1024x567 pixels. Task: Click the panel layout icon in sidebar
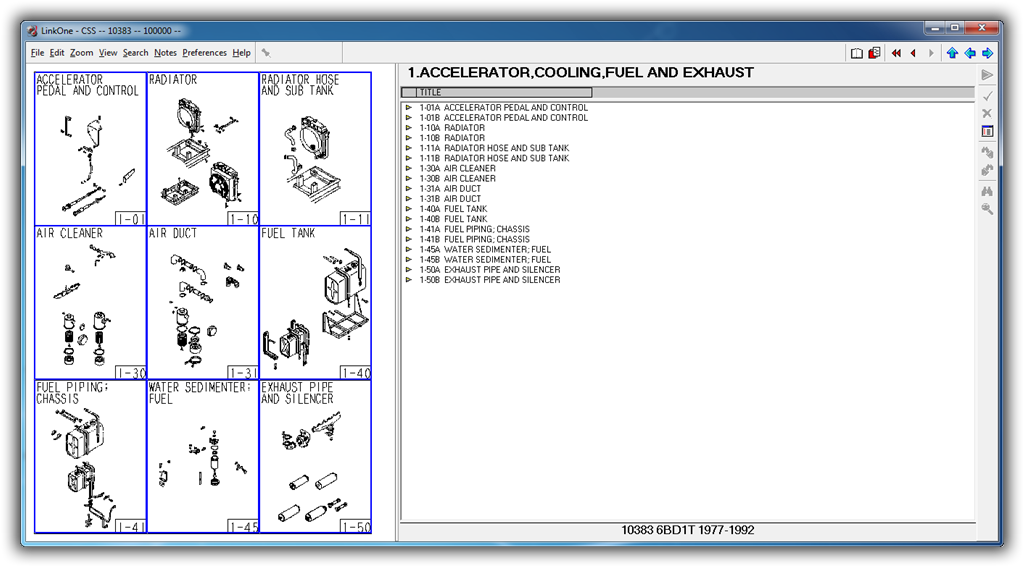[x=987, y=131]
